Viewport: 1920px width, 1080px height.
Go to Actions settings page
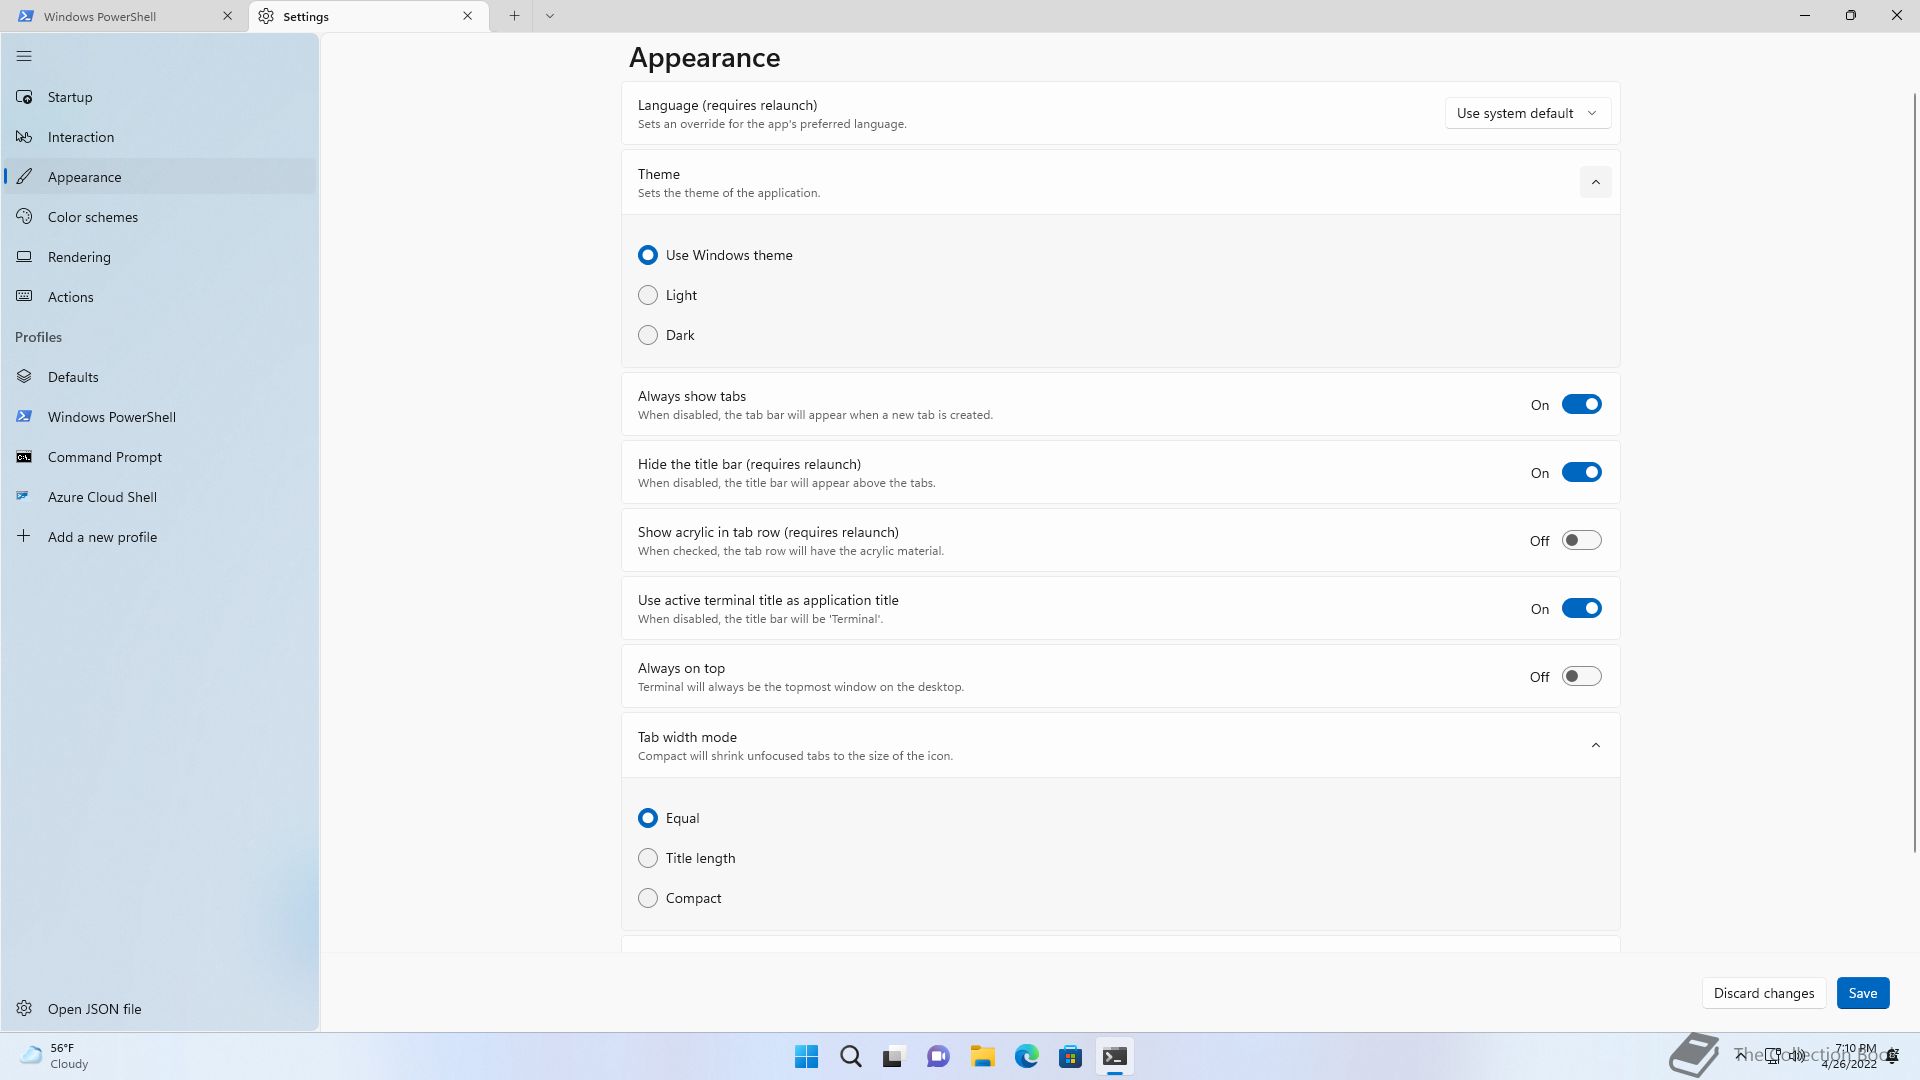[x=160, y=297]
